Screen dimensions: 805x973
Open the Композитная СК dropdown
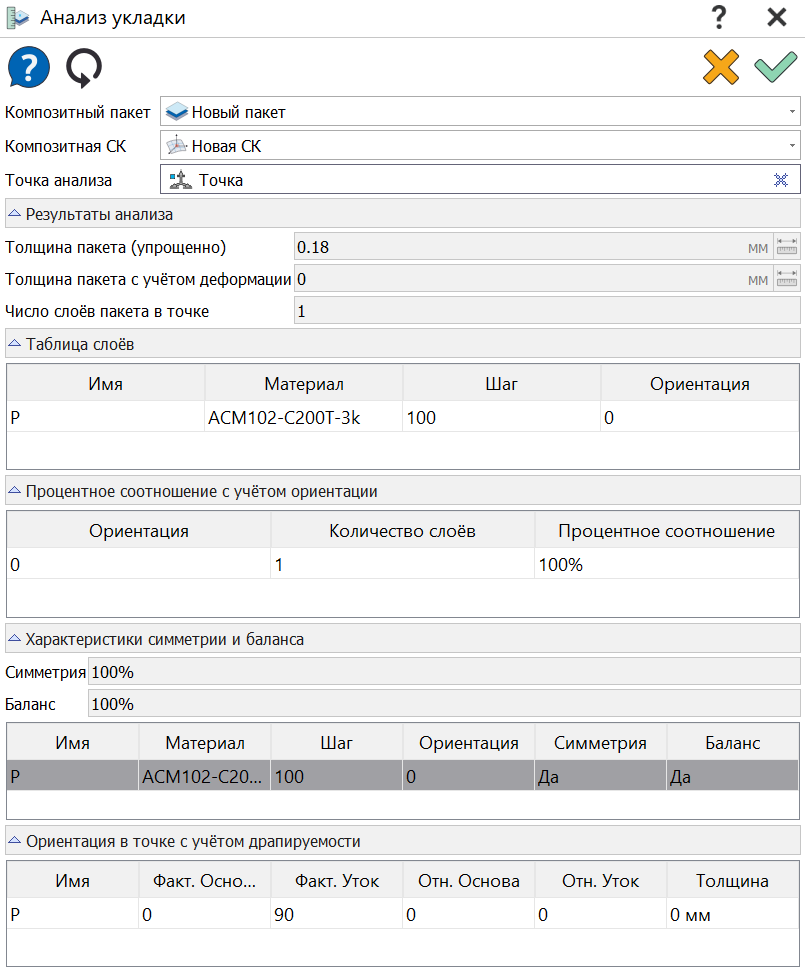(x=480, y=146)
